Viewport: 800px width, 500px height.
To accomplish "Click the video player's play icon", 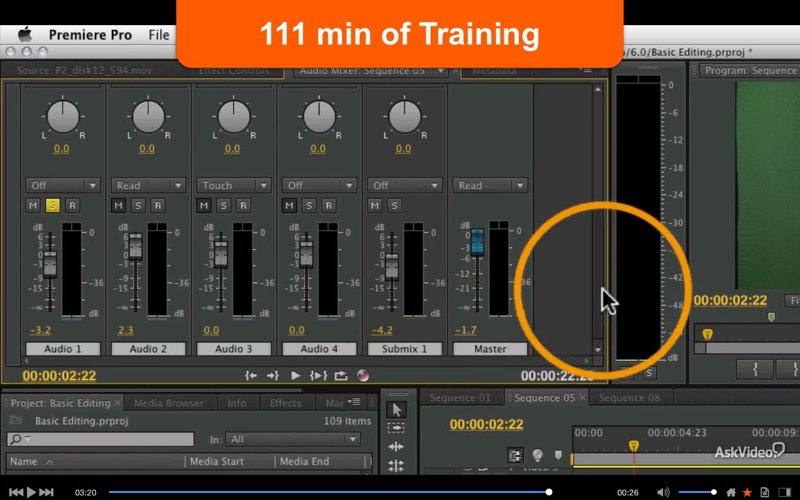I will [31, 492].
